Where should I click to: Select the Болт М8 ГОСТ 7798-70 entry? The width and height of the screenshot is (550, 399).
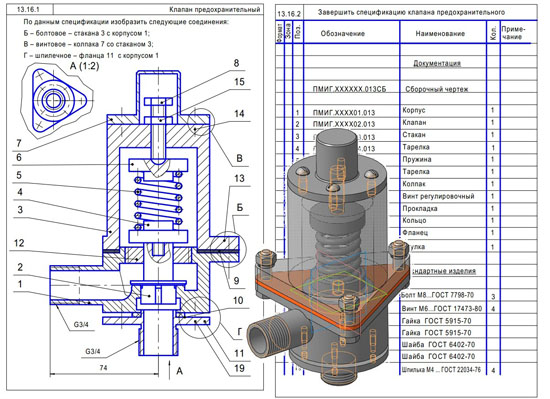pos(437,295)
